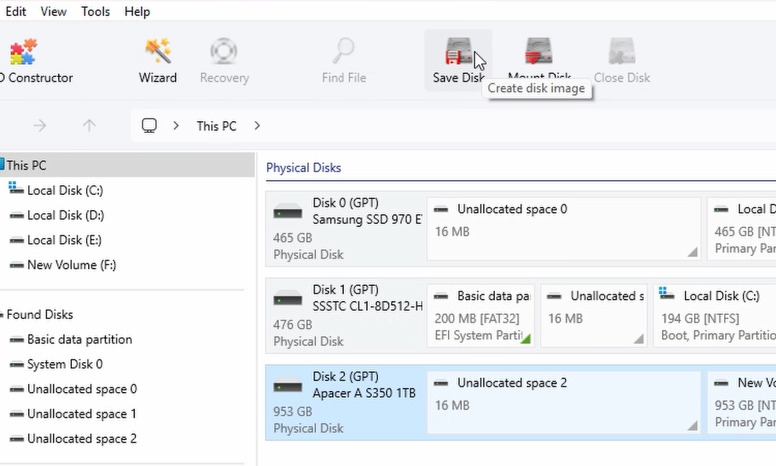Click the Recovery lifebuoy icon

coord(224,50)
